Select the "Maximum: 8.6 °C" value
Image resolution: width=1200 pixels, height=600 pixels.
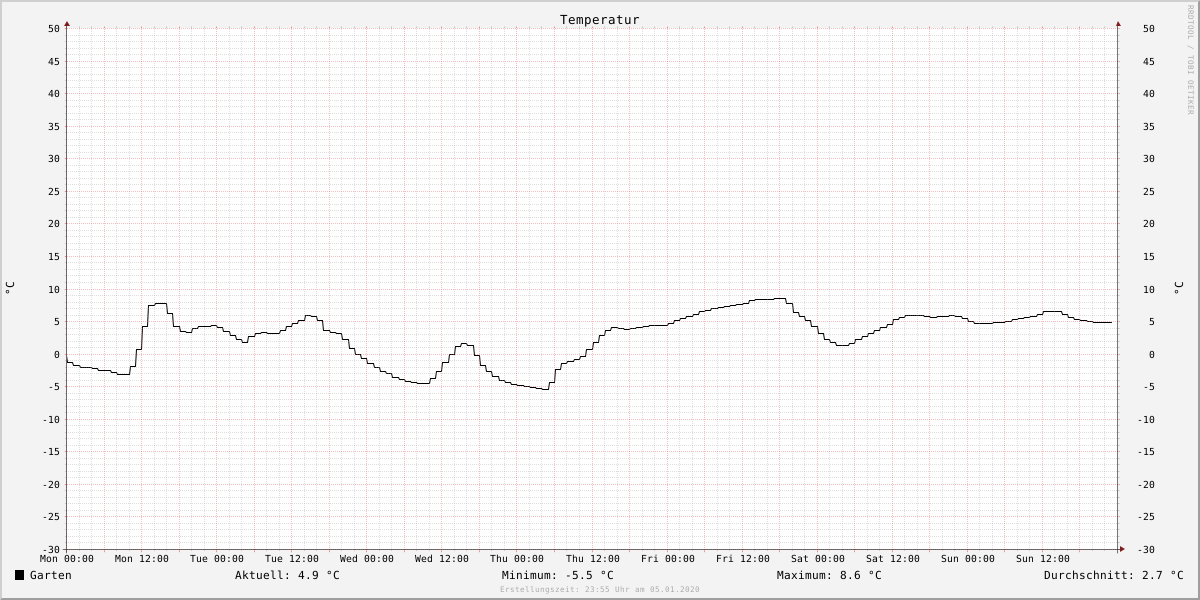[x=829, y=575]
